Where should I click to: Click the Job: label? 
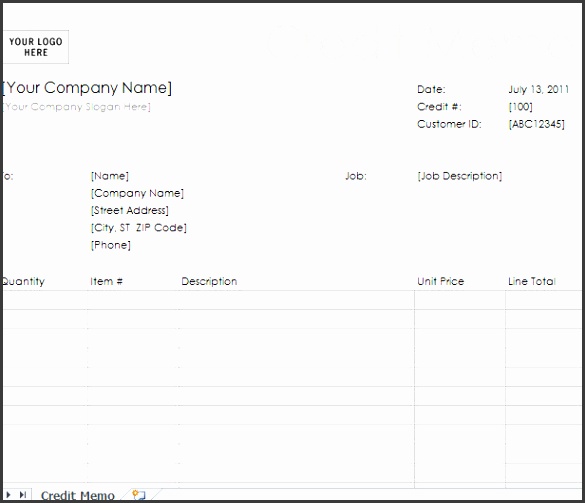[356, 176]
